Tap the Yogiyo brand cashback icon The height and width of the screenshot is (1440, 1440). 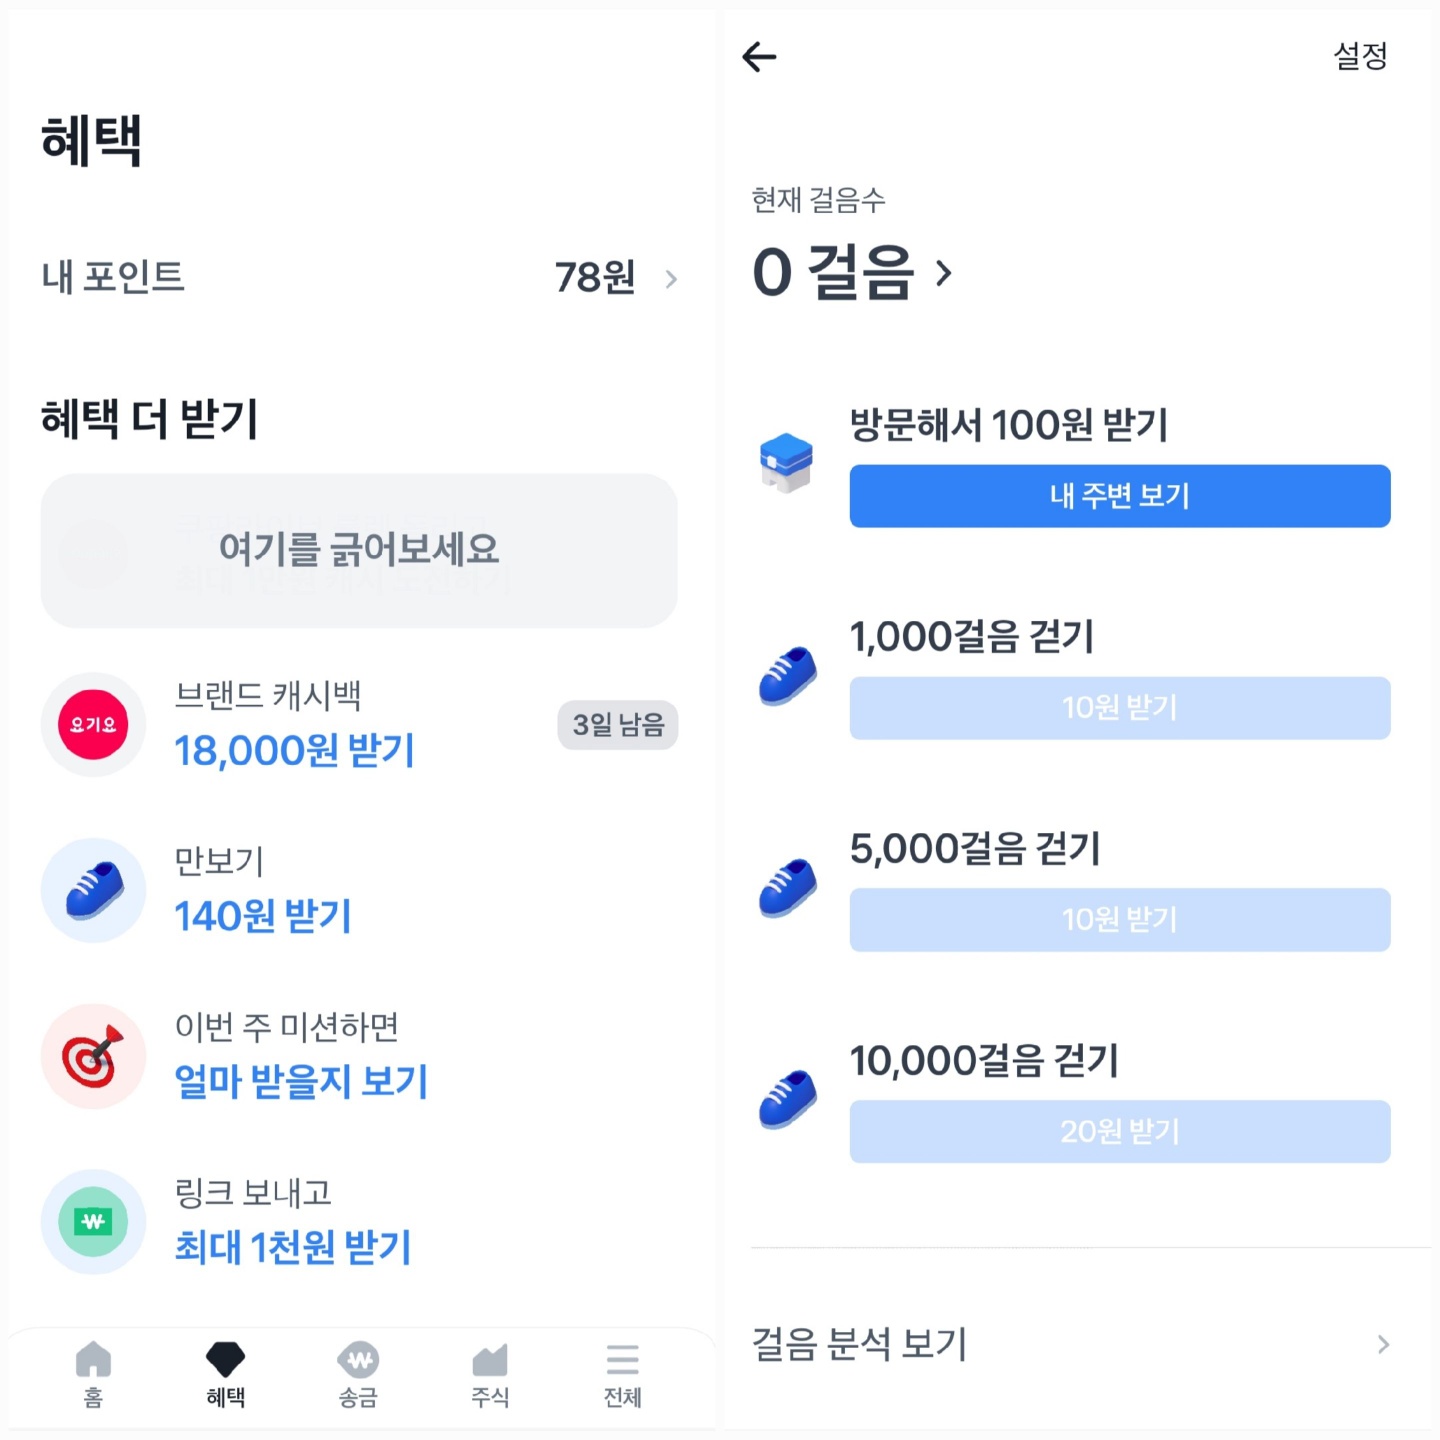[93, 725]
